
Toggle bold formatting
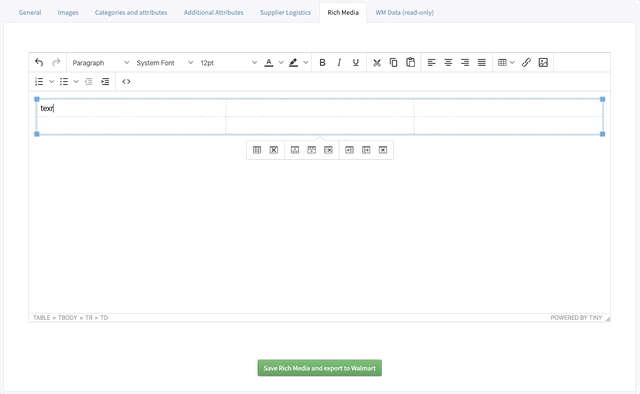click(322, 62)
